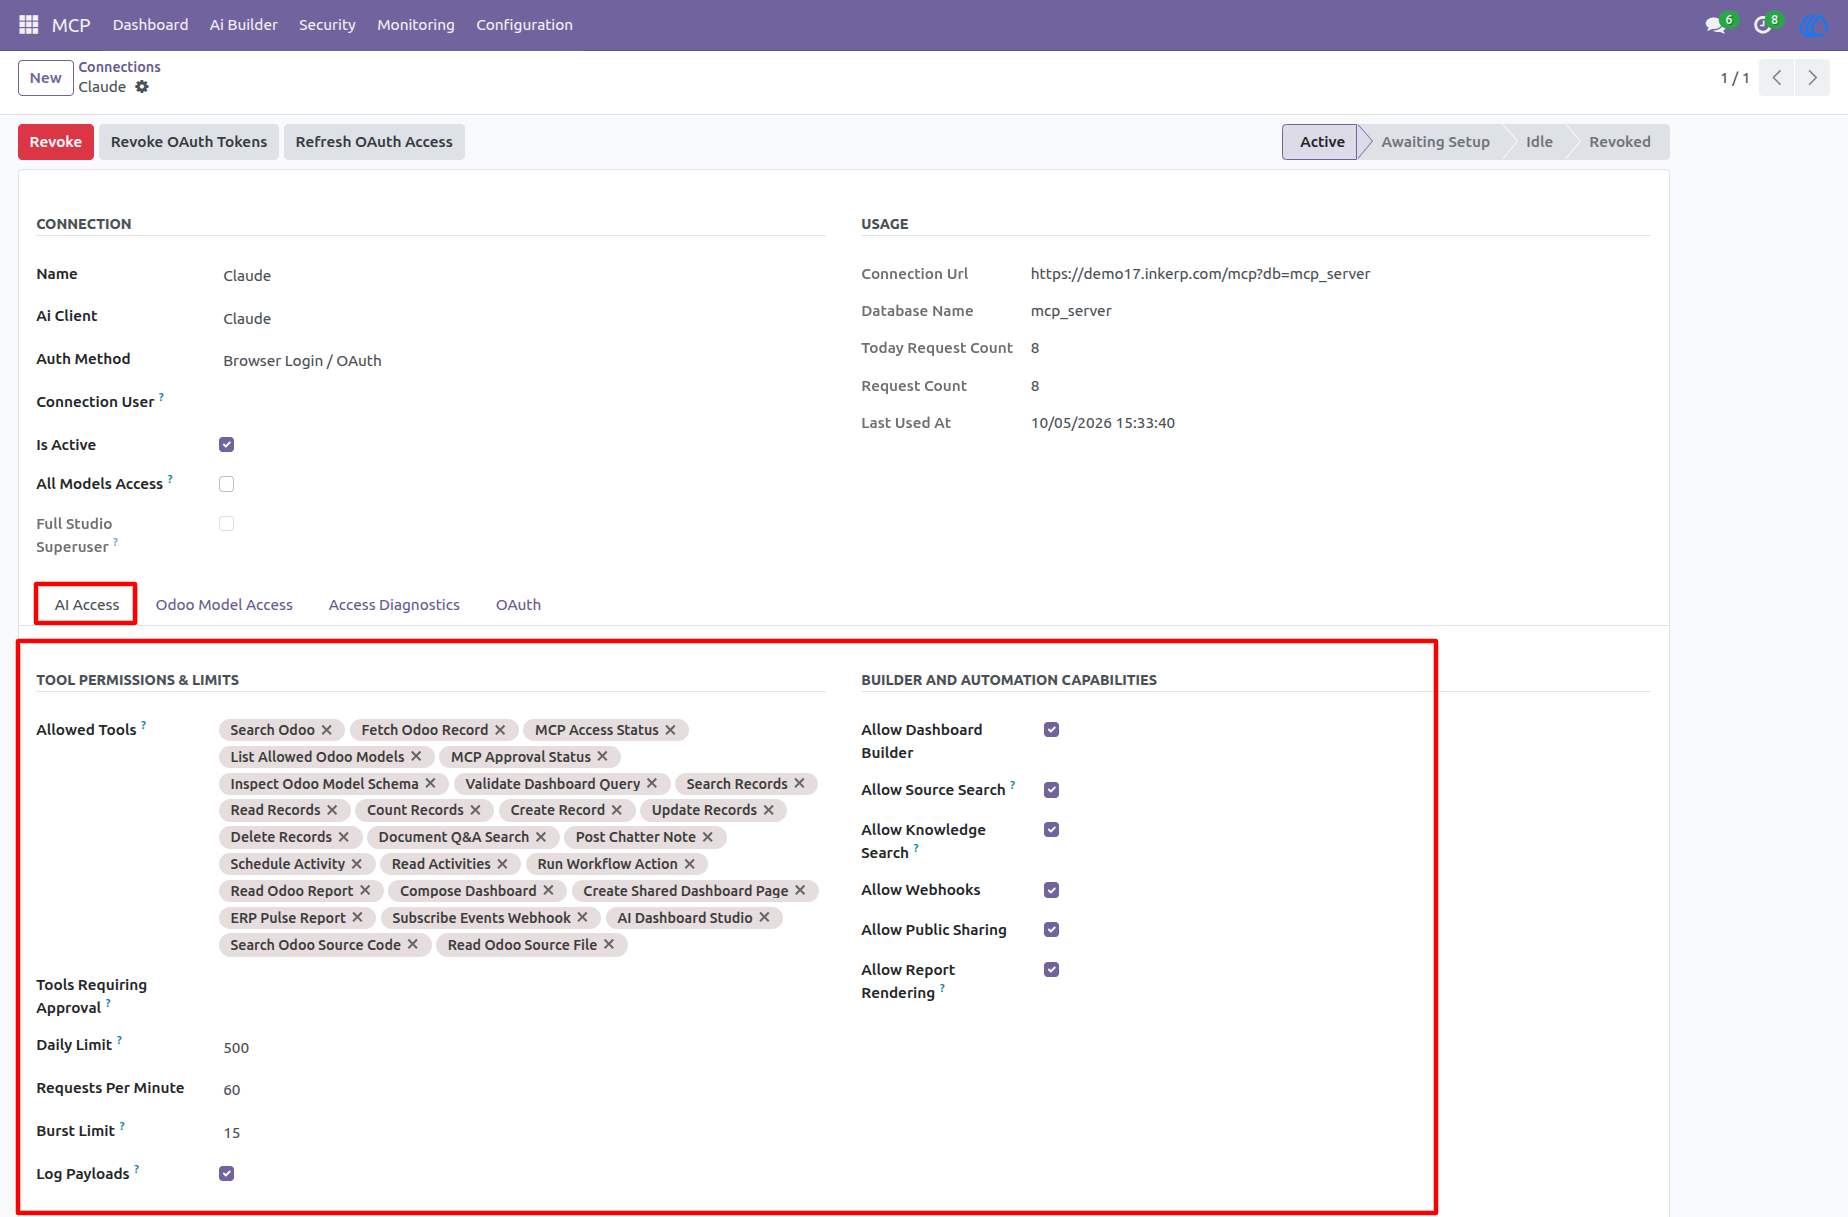The image size is (1848, 1217).
Task: Switch to the Odoo Model Access tab
Action: click(x=224, y=605)
